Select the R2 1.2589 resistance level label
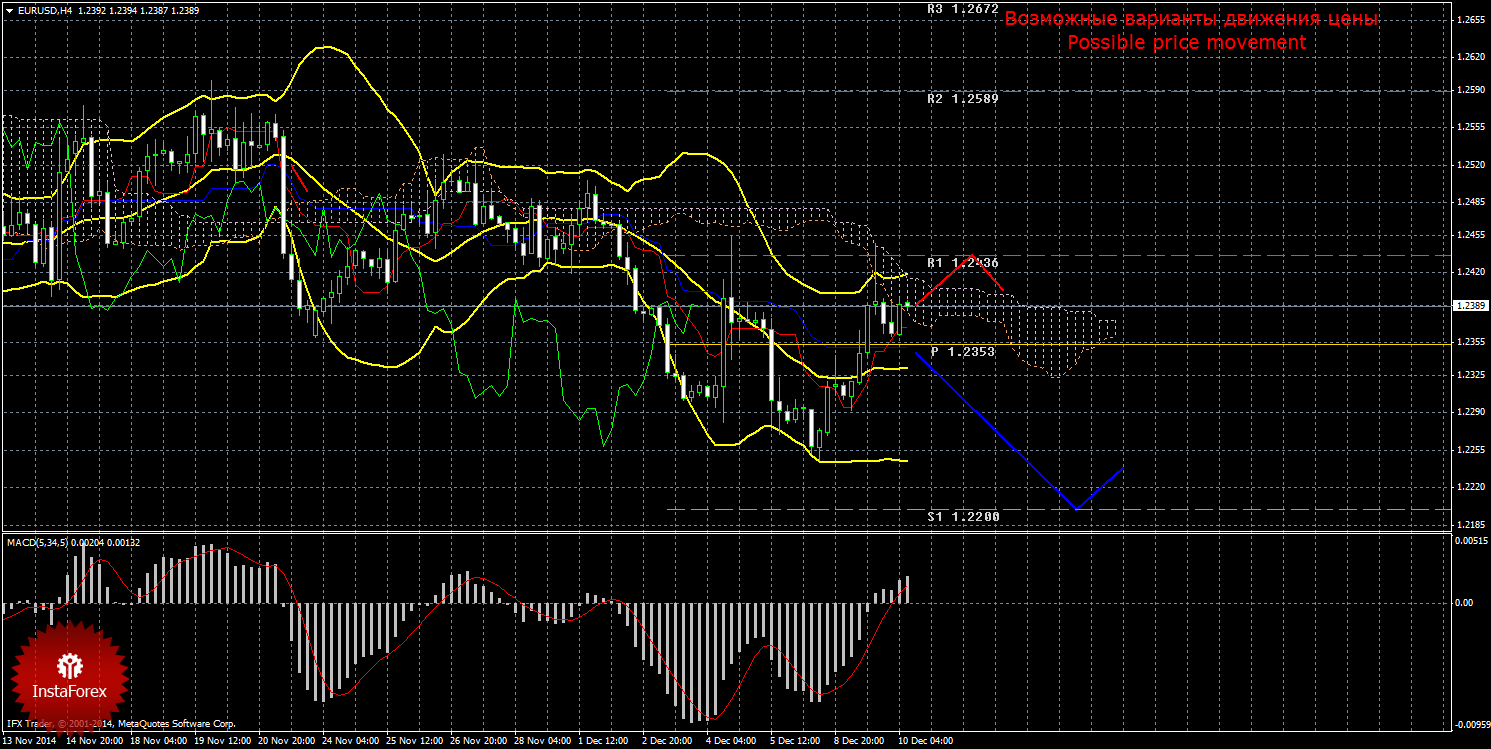Screen dimensions: 1491x749 click(x=962, y=99)
